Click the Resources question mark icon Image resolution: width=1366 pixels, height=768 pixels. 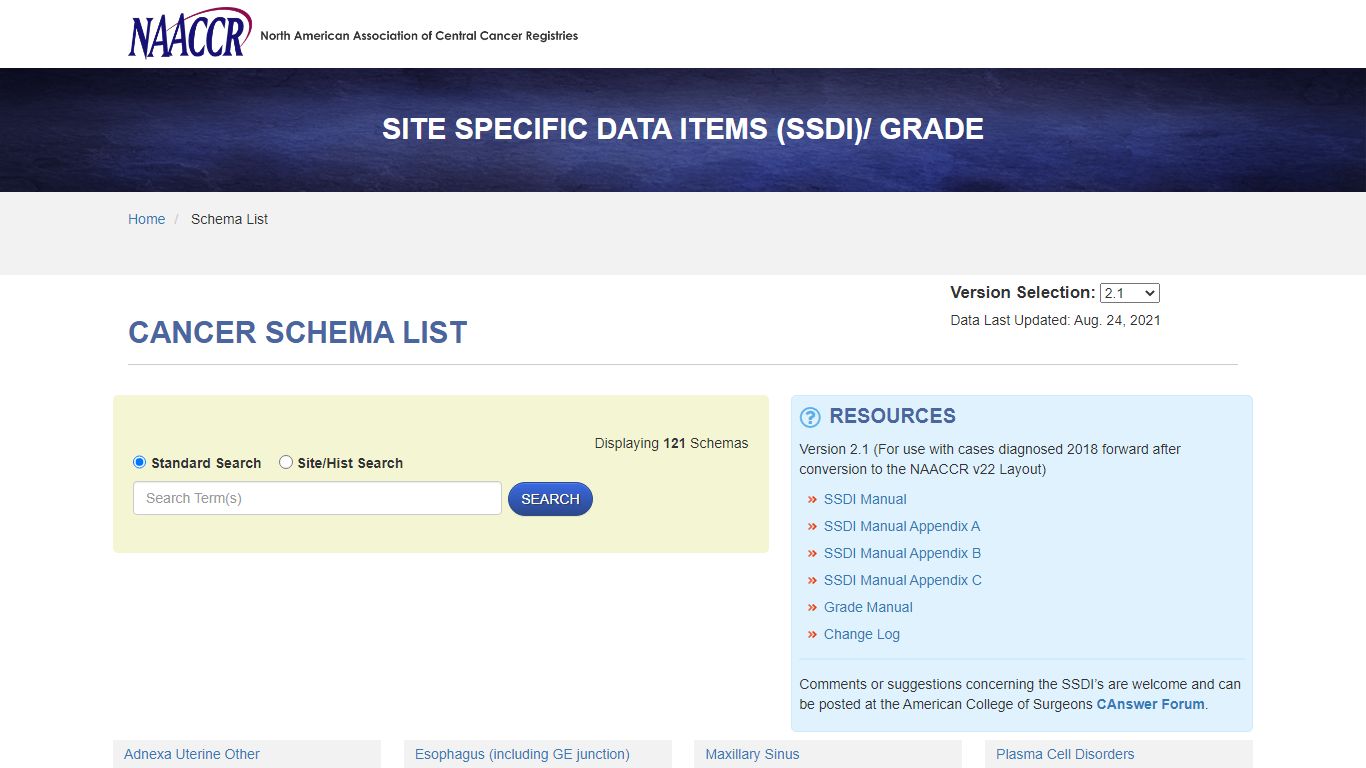coord(811,417)
